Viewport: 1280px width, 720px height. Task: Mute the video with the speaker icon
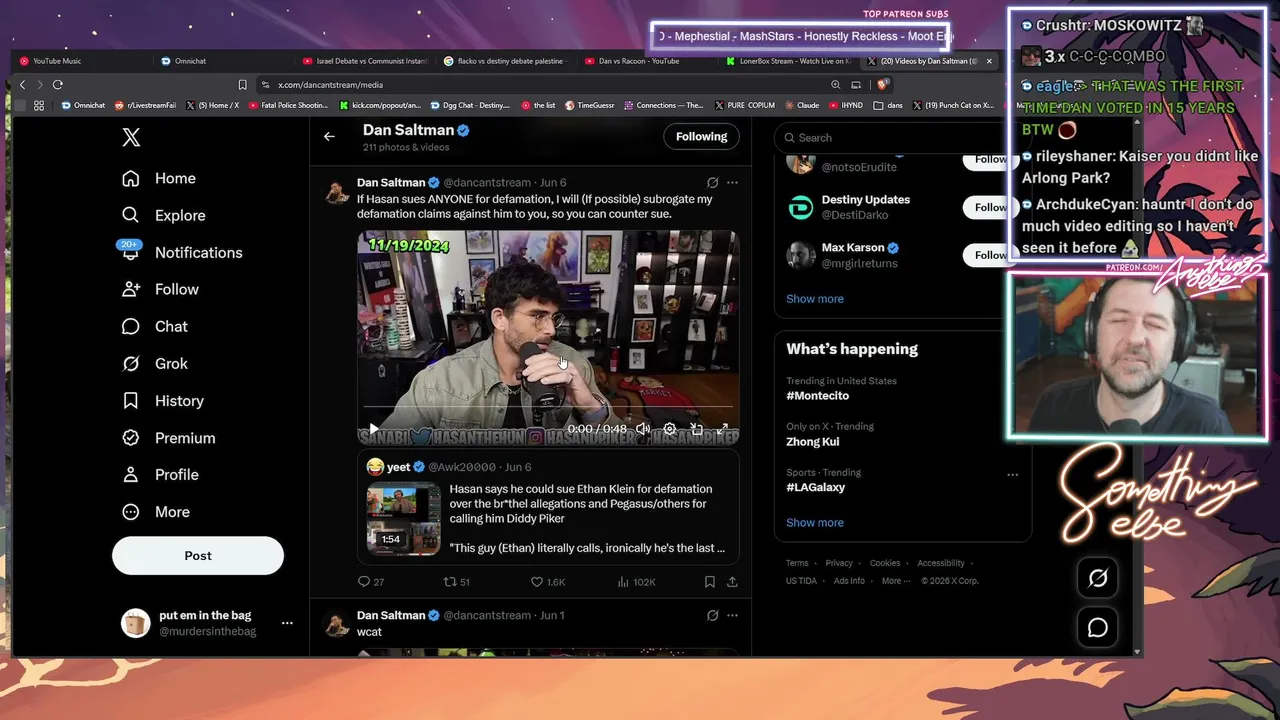pyautogui.click(x=643, y=429)
